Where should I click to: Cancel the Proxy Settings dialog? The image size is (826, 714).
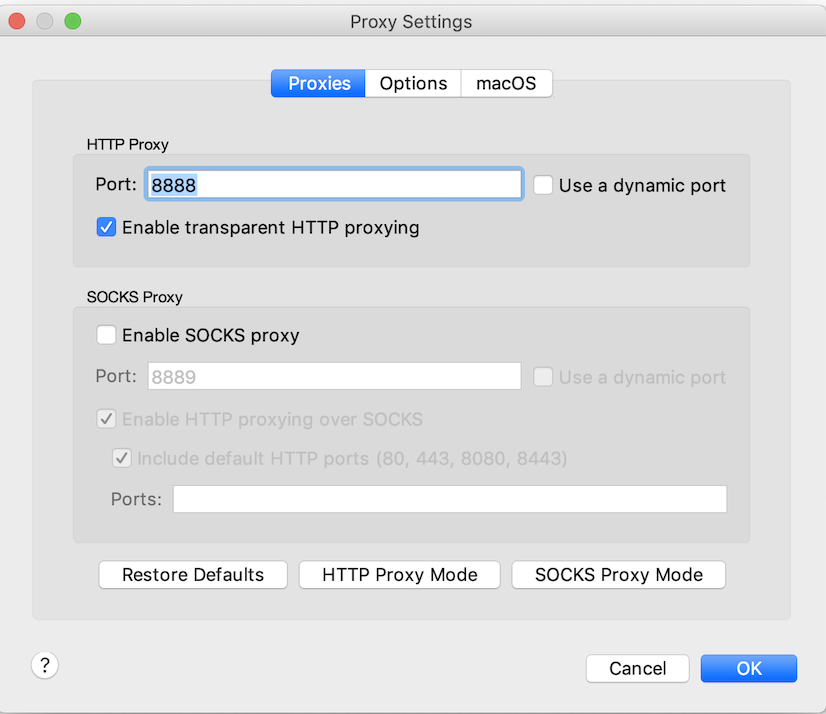tap(637, 668)
